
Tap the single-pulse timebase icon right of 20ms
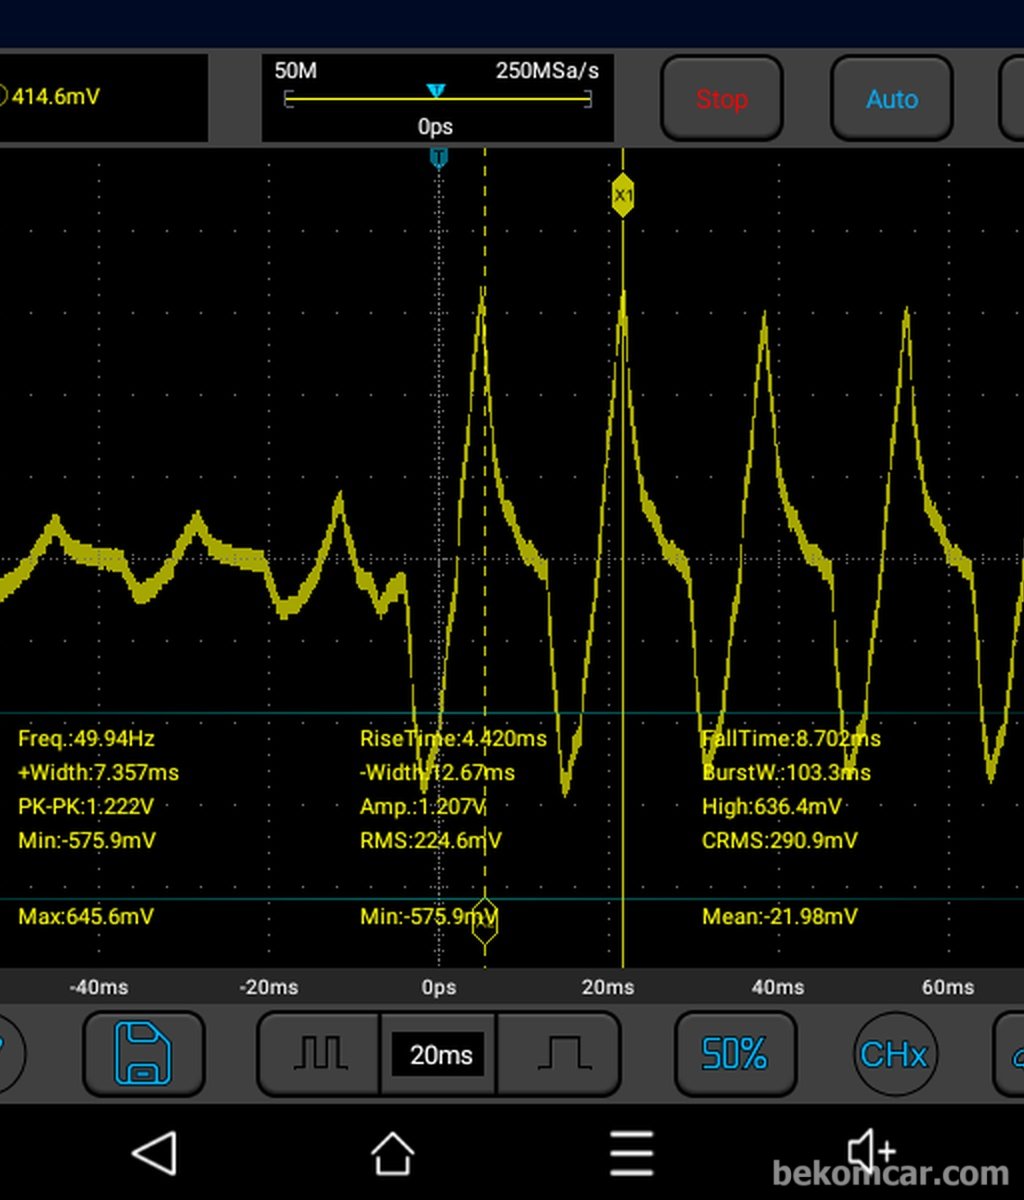(559, 1054)
